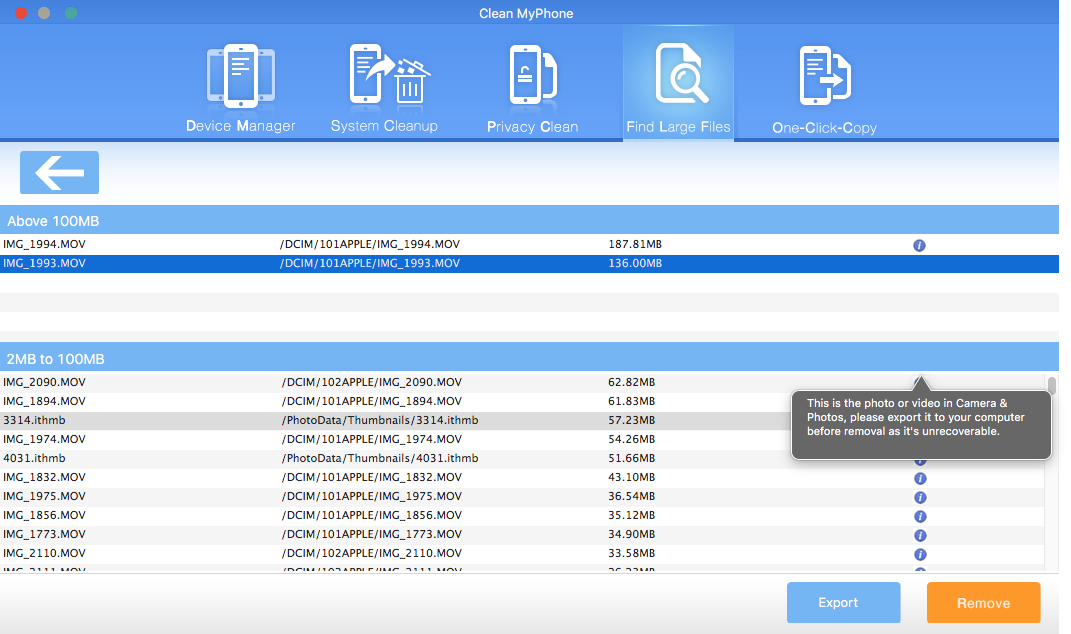
Task: Click the 187.81MB size value
Action: (635, 245)
